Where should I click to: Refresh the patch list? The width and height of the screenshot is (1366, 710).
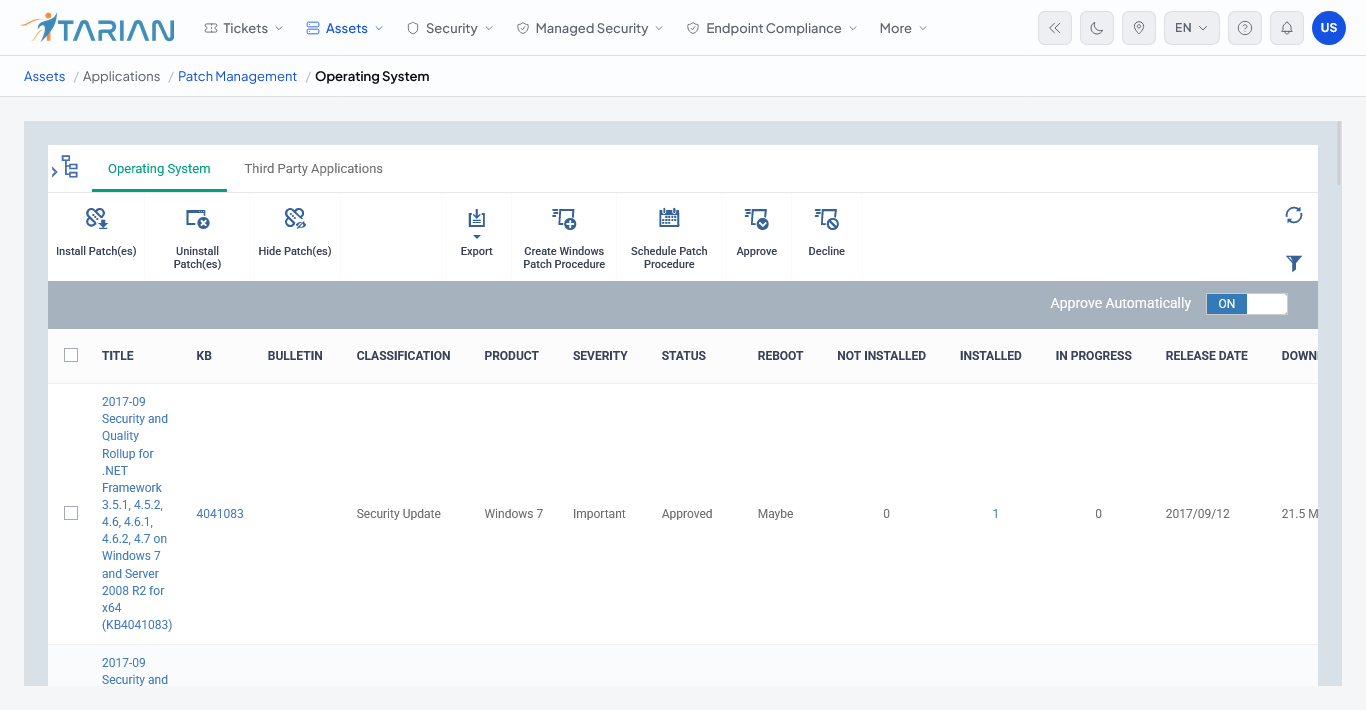tap(1294, 215)
